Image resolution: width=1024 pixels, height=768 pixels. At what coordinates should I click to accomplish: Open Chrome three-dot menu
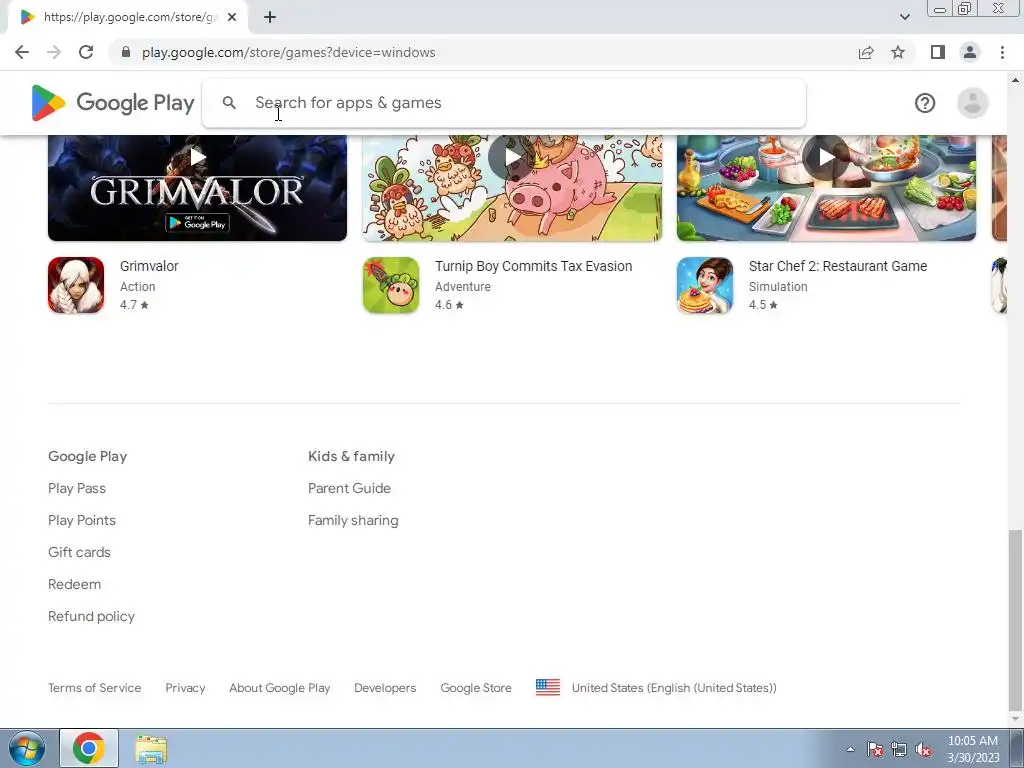click(x=1002, y=52)
